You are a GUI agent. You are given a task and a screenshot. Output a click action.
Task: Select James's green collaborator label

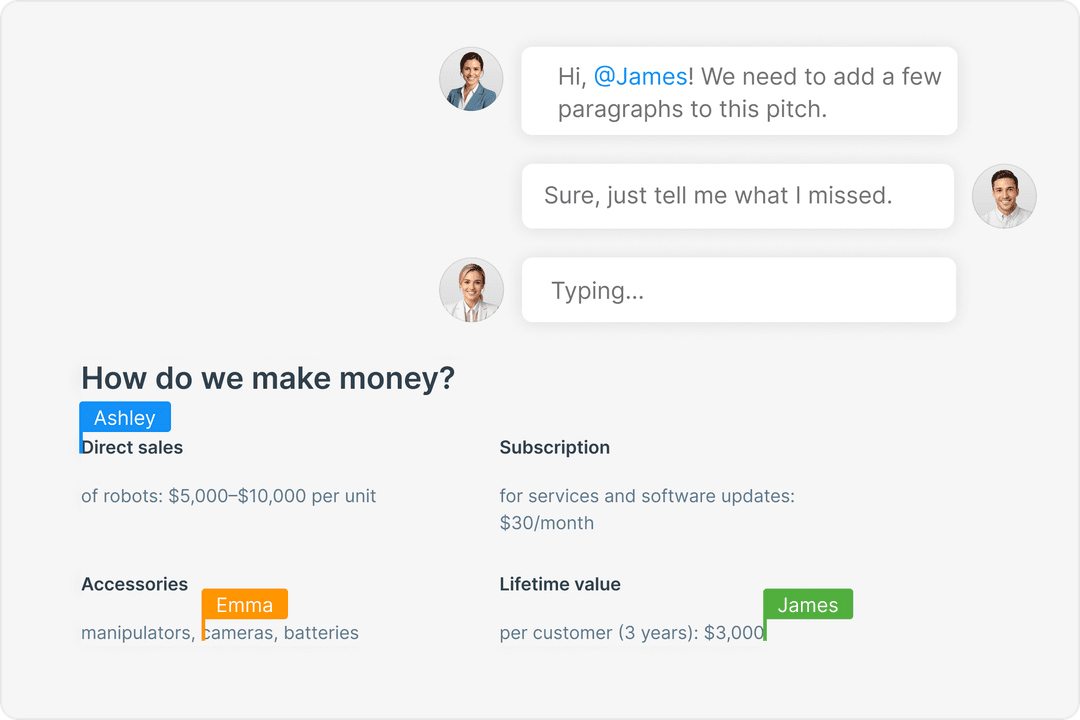click(x=808, y=604)
